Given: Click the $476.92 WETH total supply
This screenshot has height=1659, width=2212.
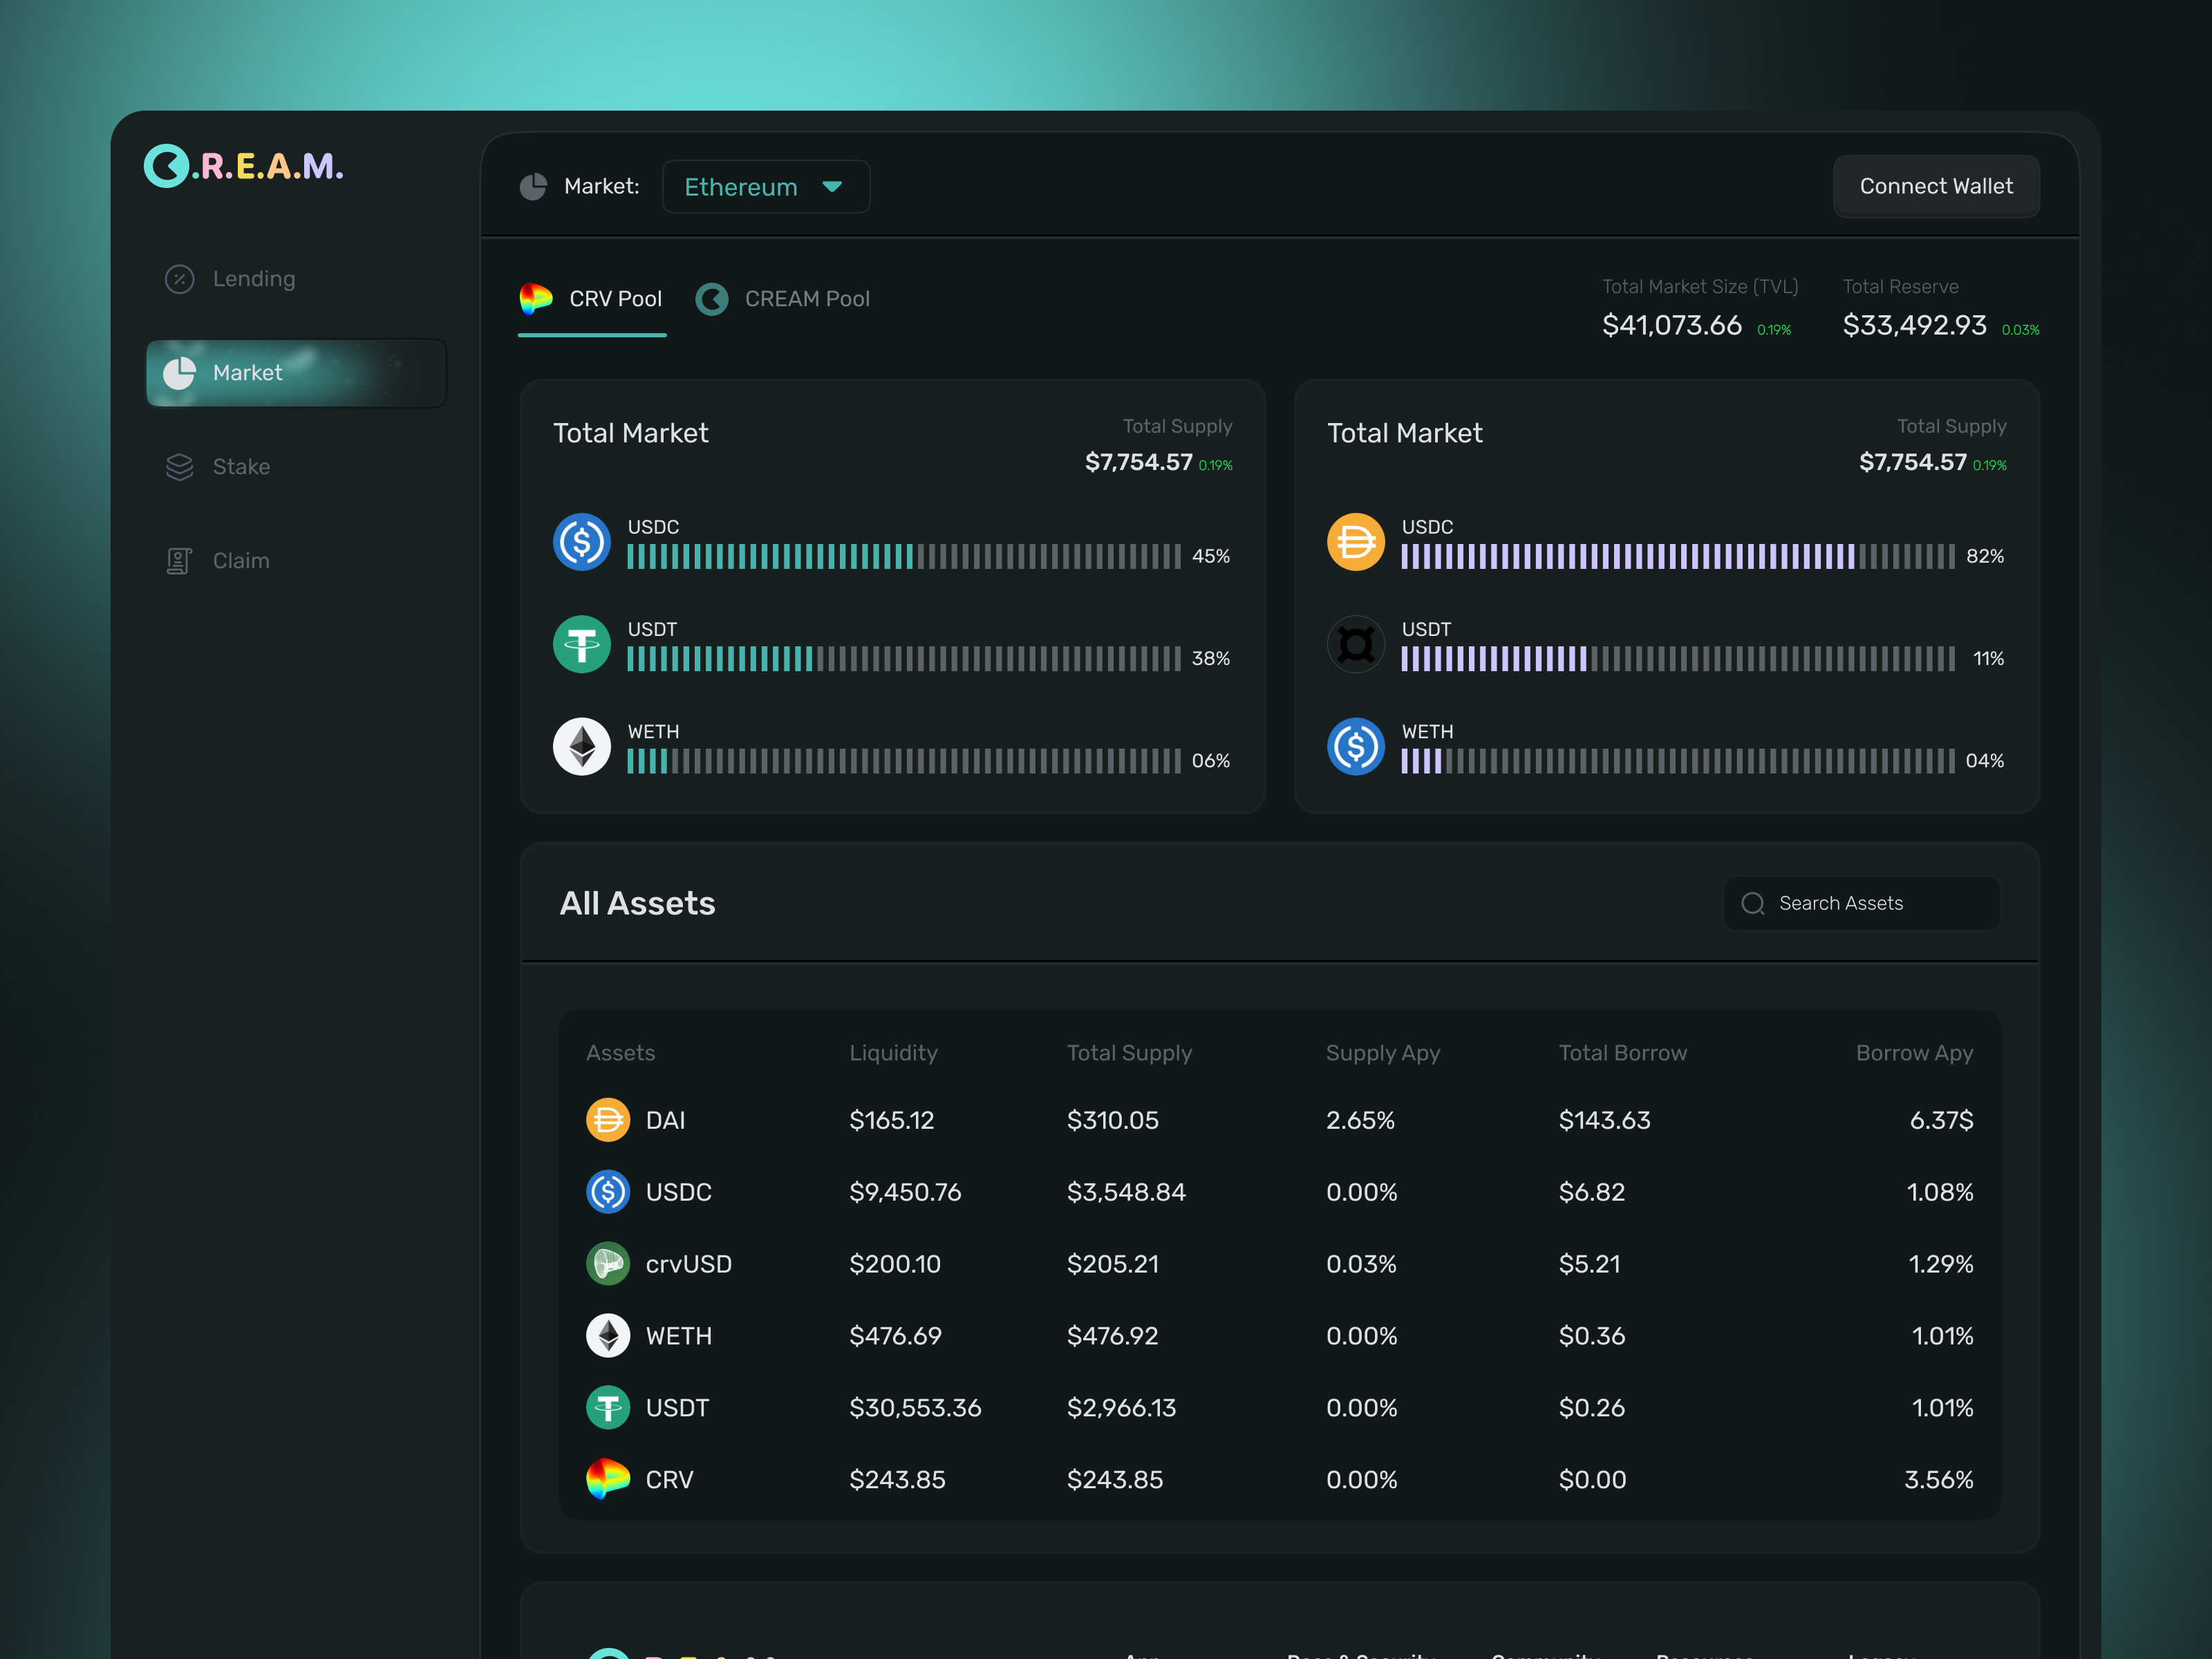Looking at the screenshot, I should coord(1112,1336).
